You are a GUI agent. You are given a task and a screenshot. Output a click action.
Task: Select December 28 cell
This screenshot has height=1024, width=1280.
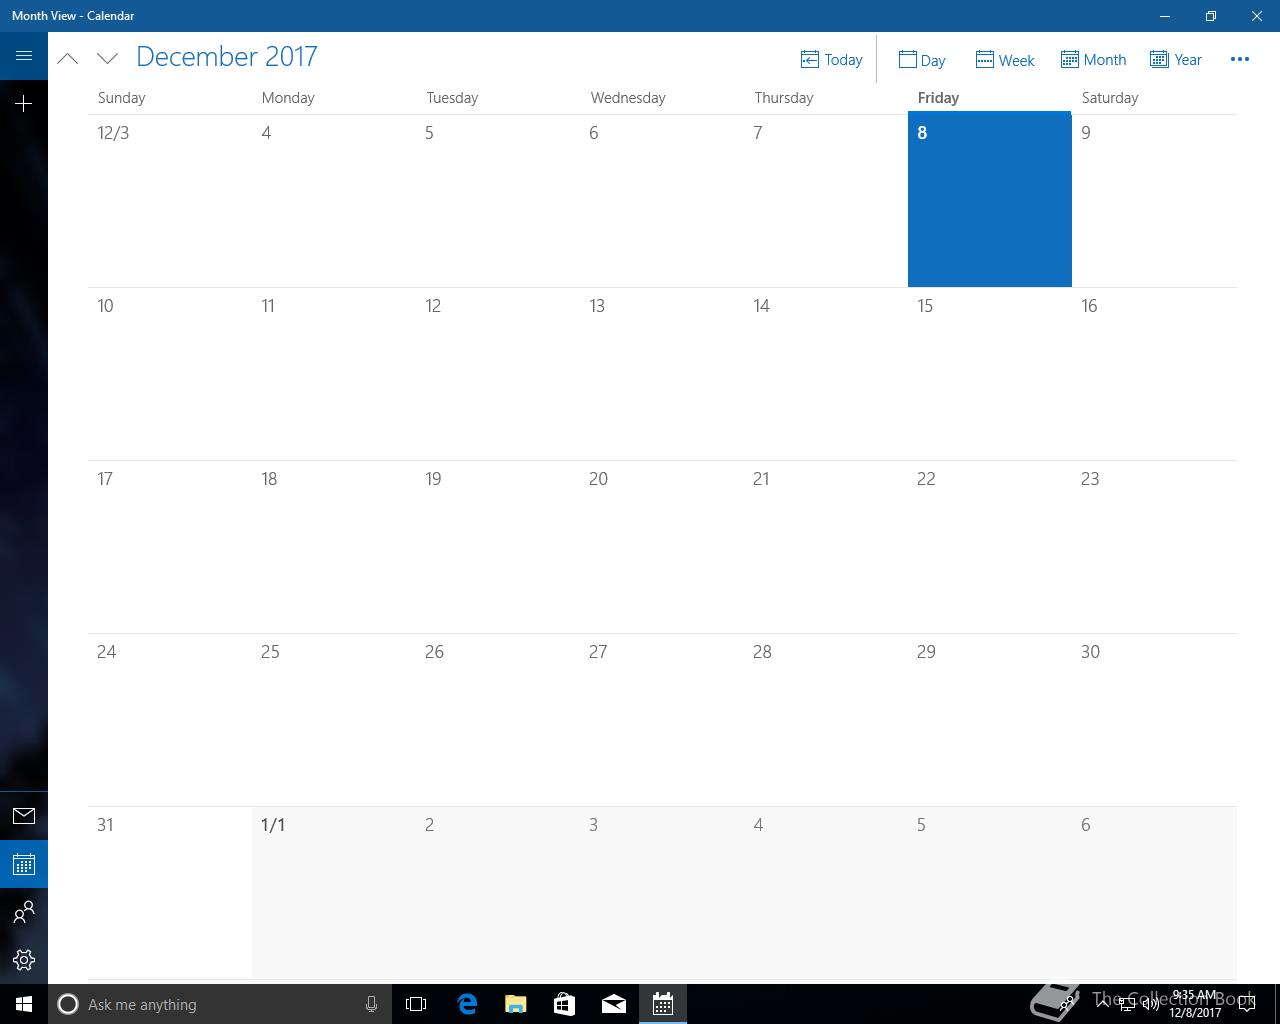(x=826, y=720)
